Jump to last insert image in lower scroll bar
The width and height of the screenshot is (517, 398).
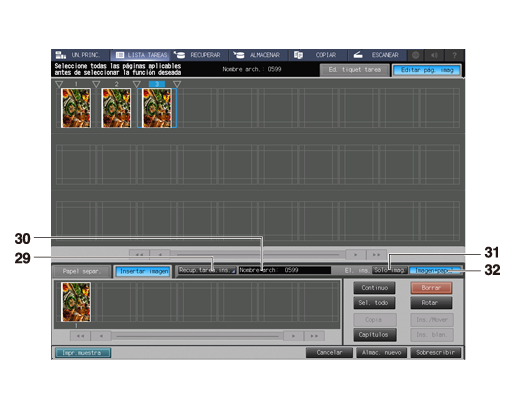pyautogui.click(x=314, y=336)
